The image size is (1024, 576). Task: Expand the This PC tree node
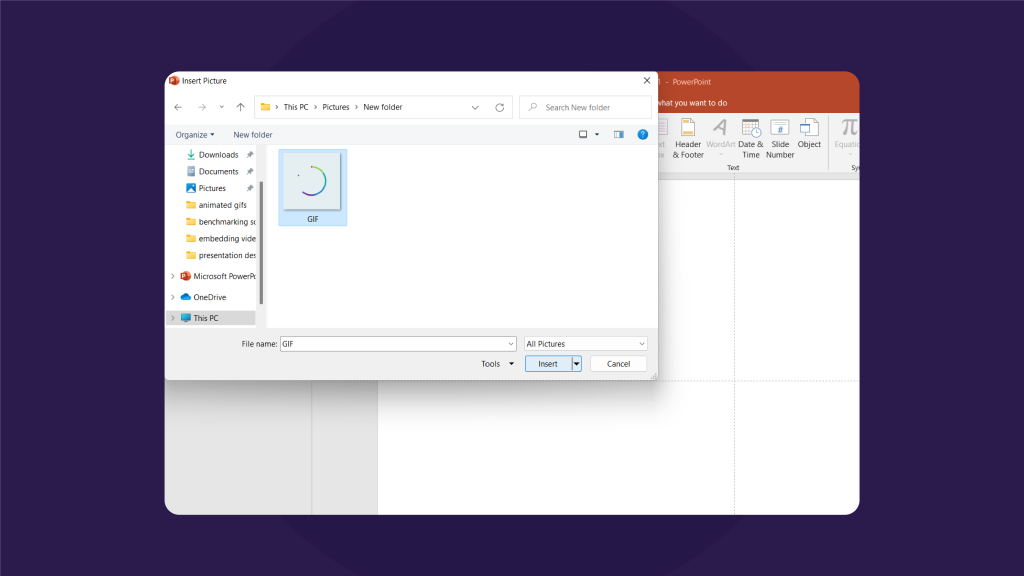click(x=173, y=317)
